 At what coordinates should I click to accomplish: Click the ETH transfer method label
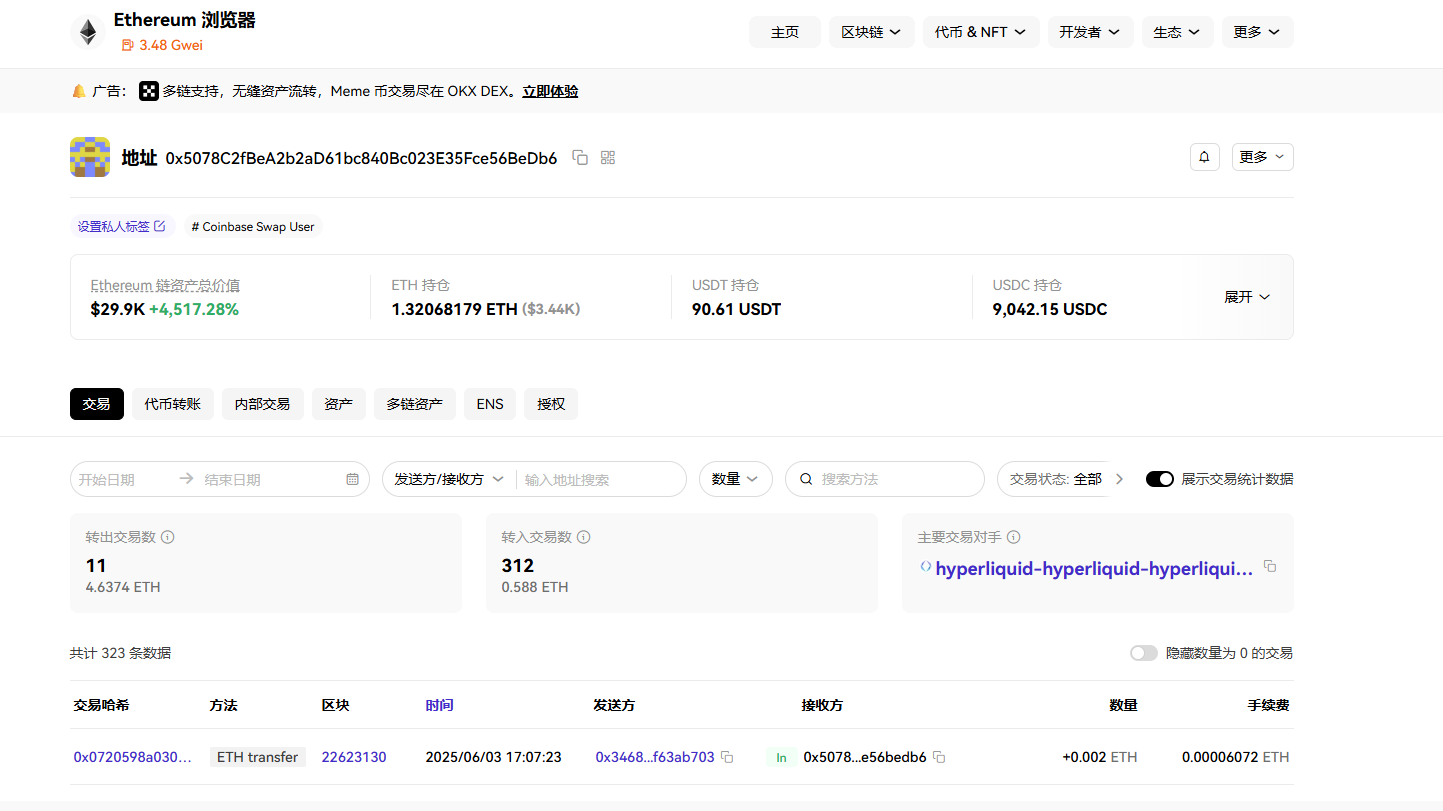click(x=258, y=757)
